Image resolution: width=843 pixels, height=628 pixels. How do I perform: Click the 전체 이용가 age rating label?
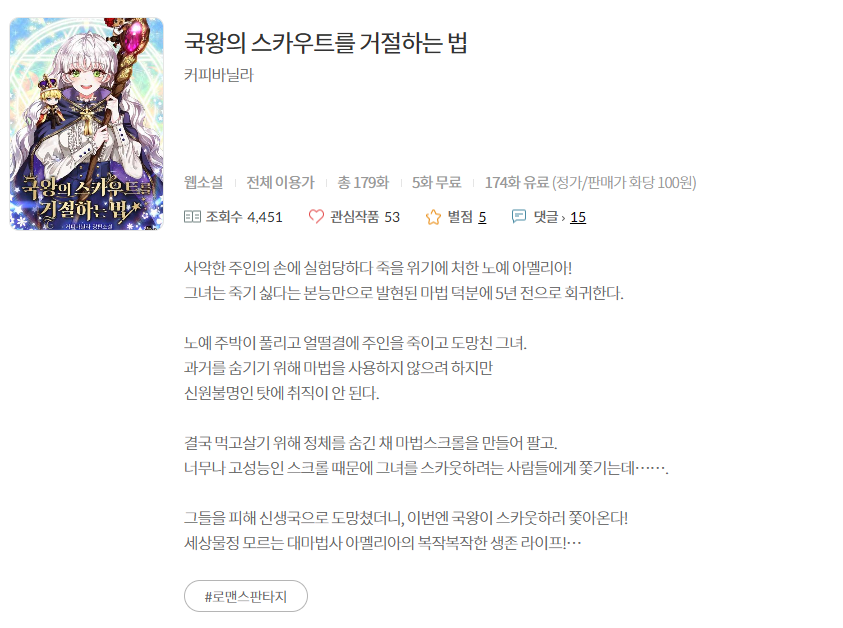pyautogui.click(x=280, y=182)
